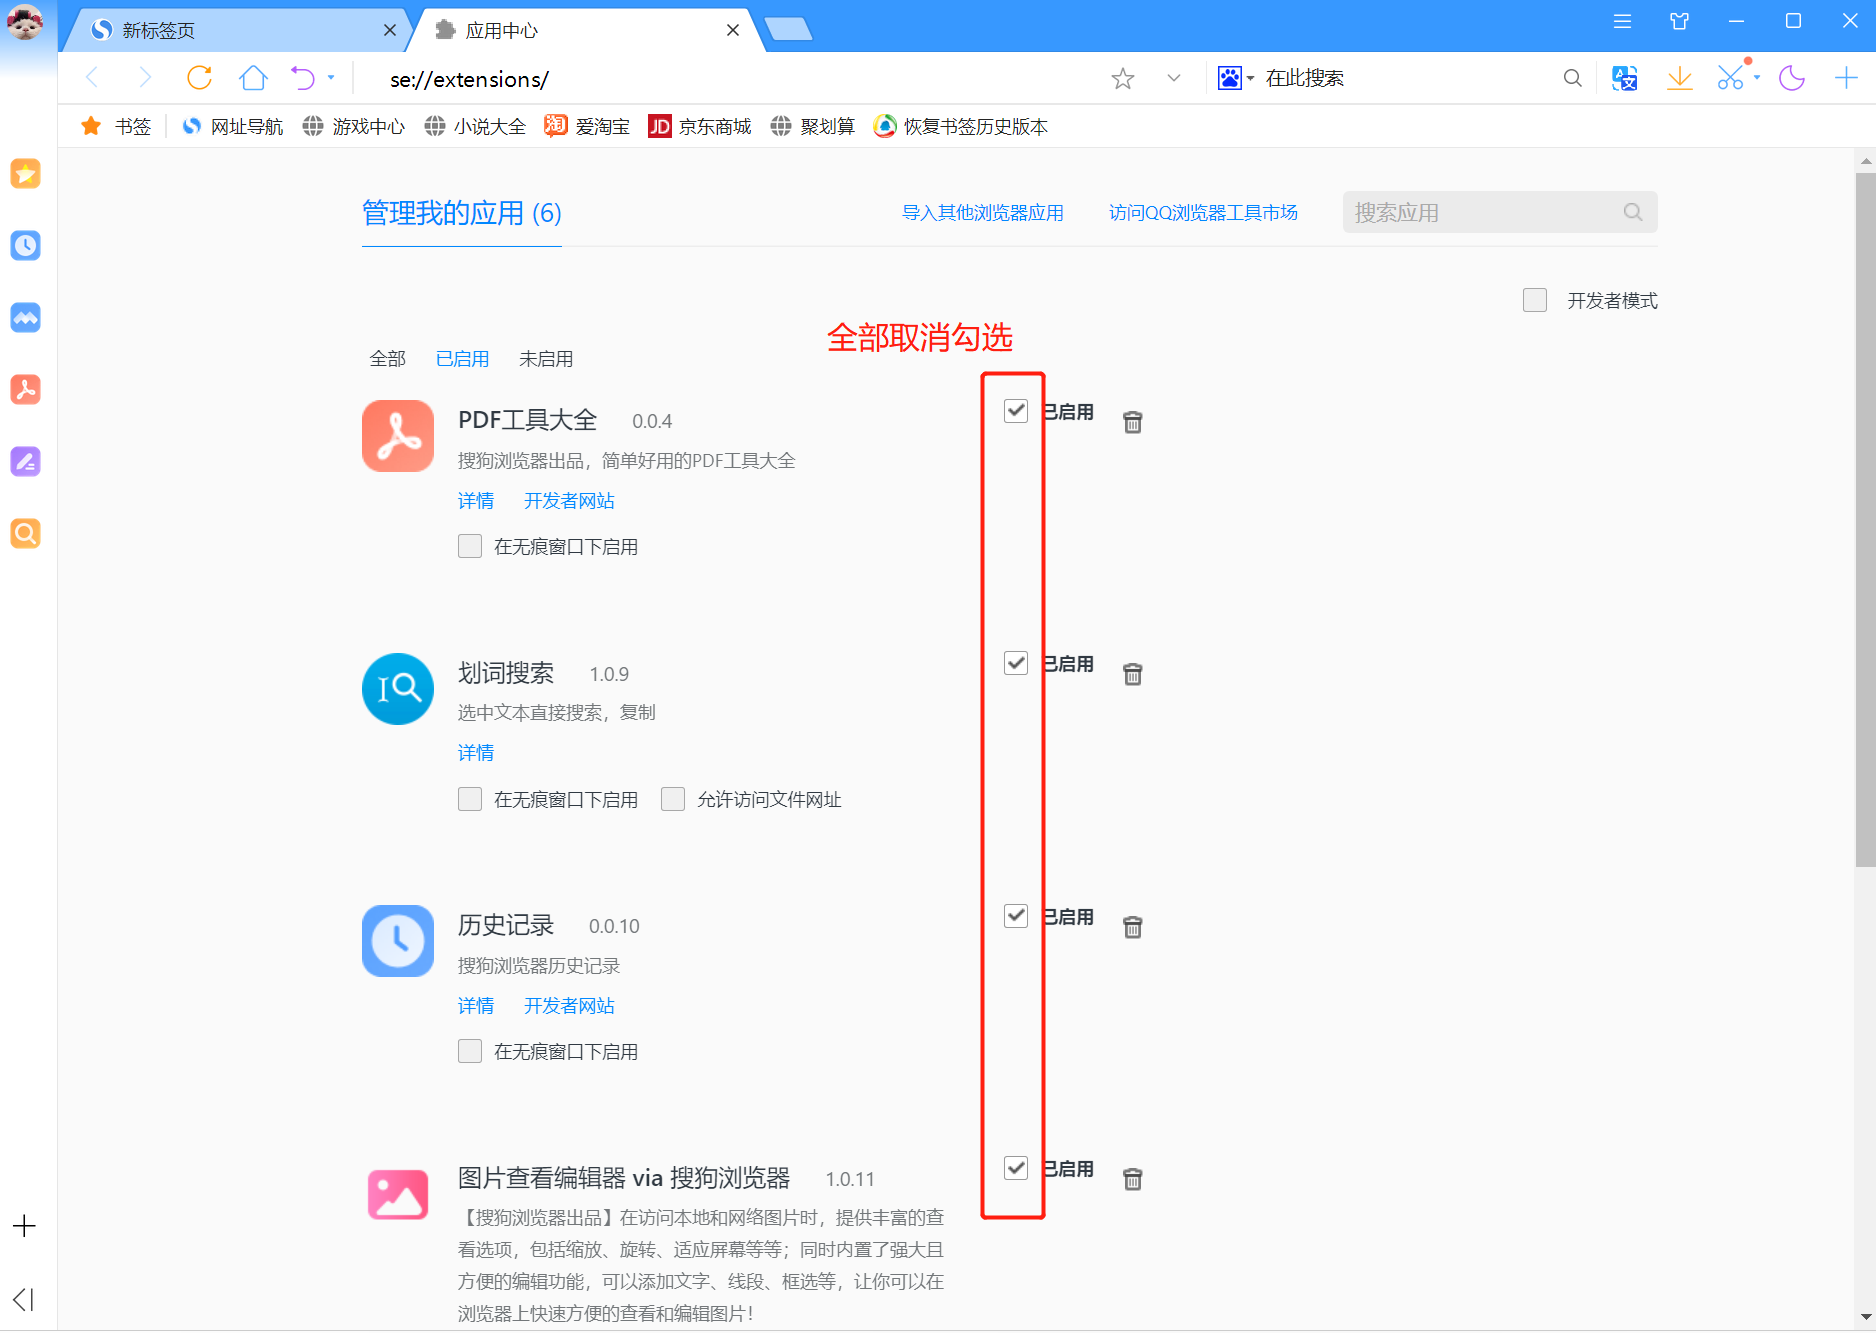Image resolution: width=1876 pixels, height=1333 pixels.
Task: Open the bookmark star dropdown arrow
Action: tap(1172, 78)
